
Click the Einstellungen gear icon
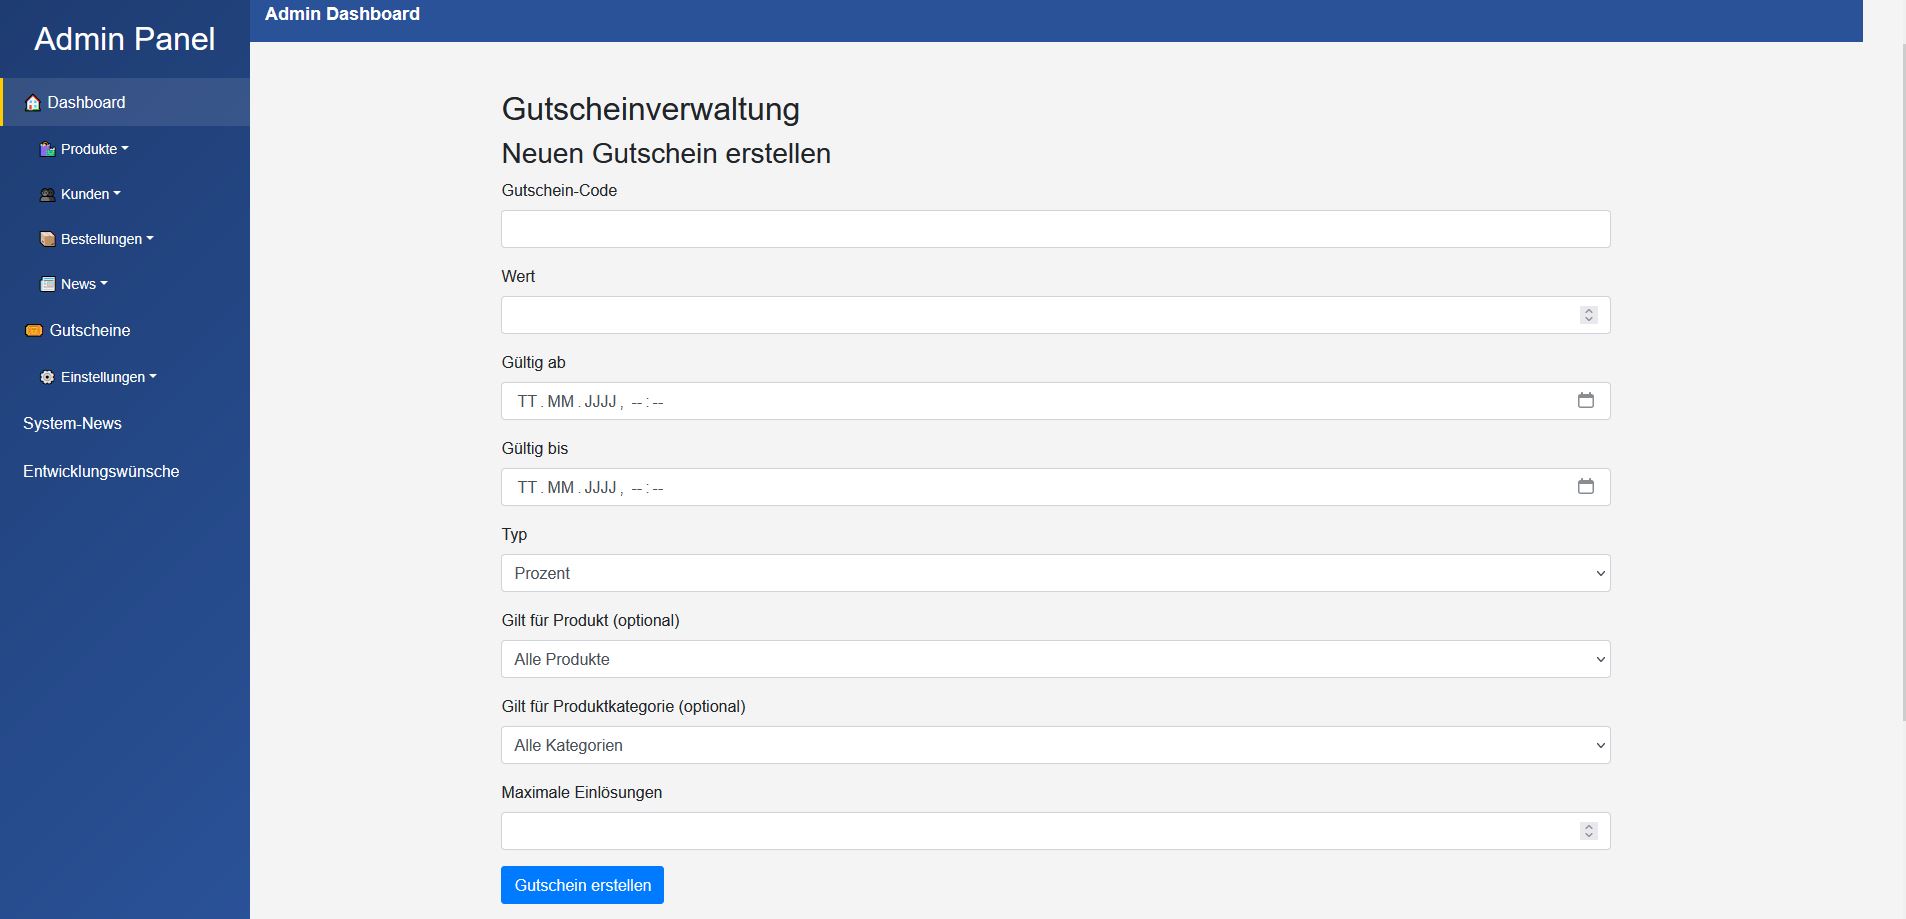47,377
